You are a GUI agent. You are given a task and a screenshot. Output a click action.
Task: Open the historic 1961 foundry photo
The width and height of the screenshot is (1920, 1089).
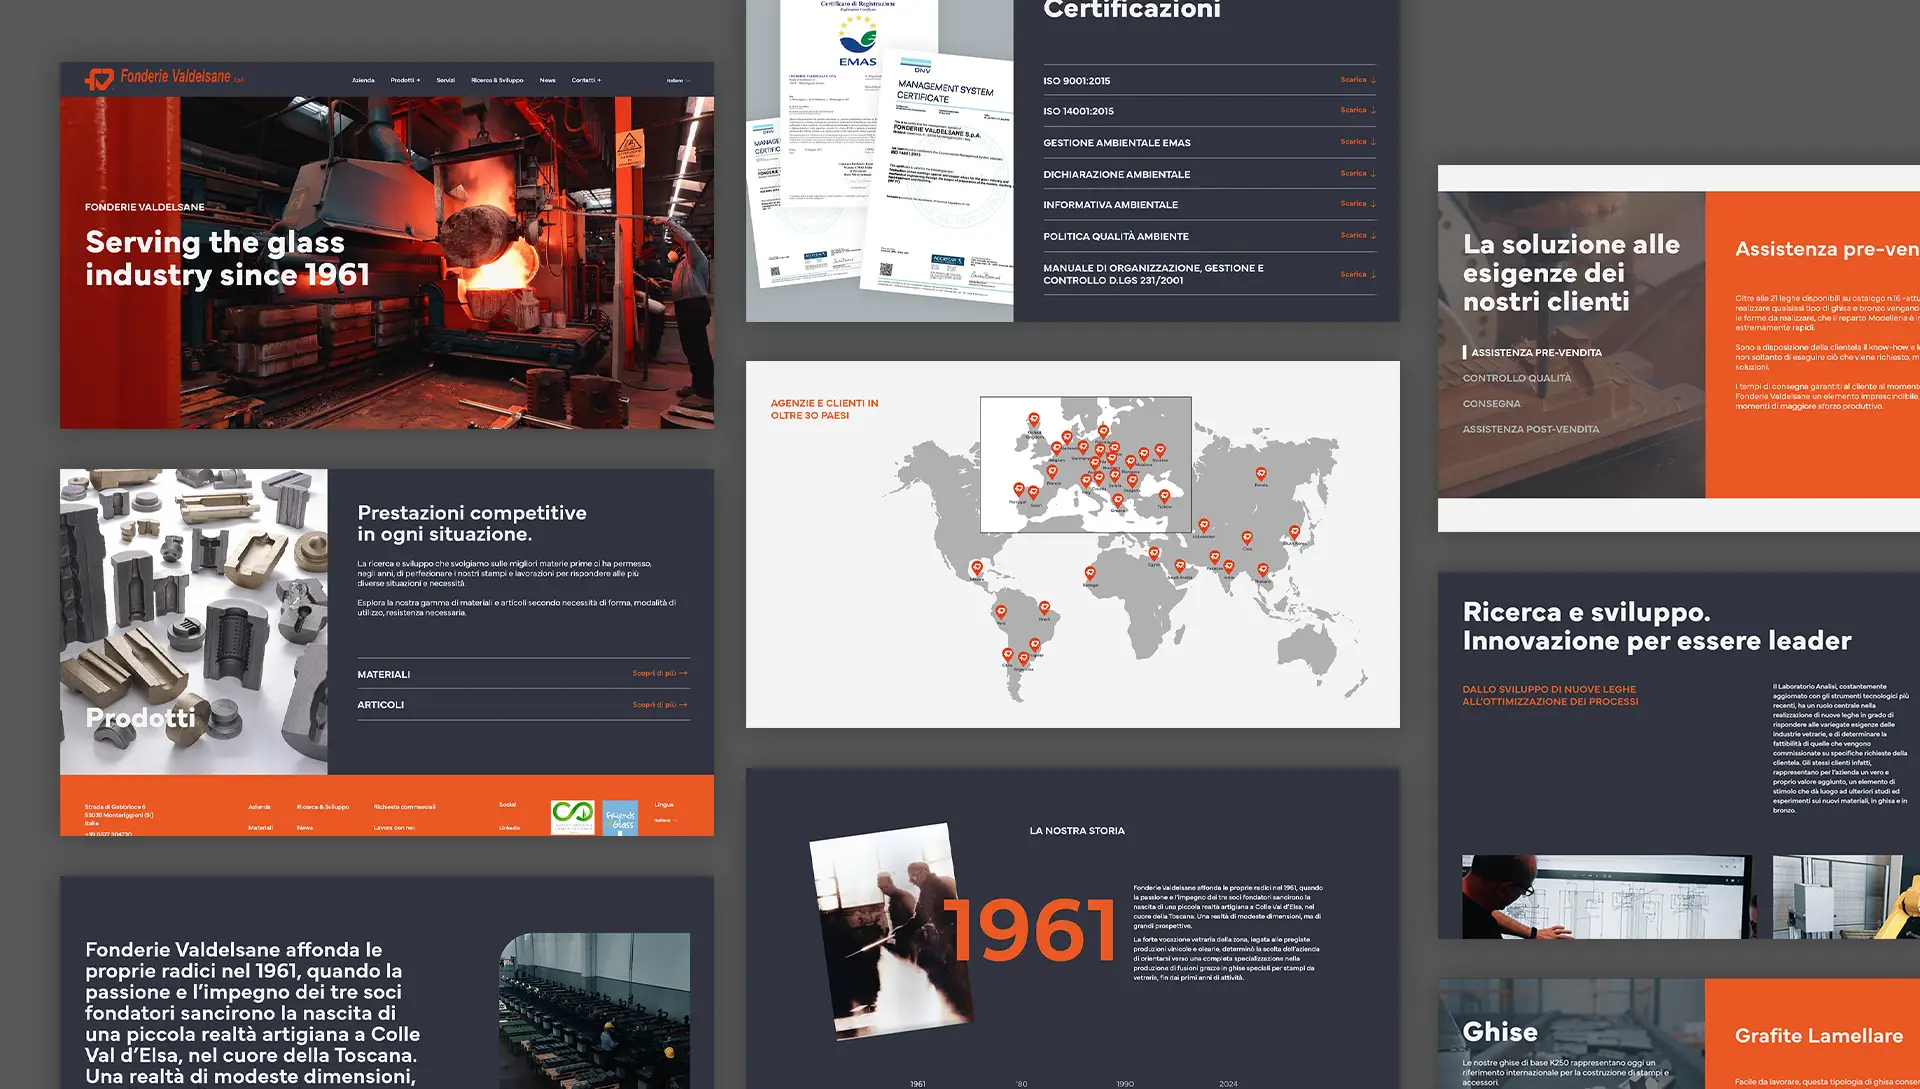point(890,932)
